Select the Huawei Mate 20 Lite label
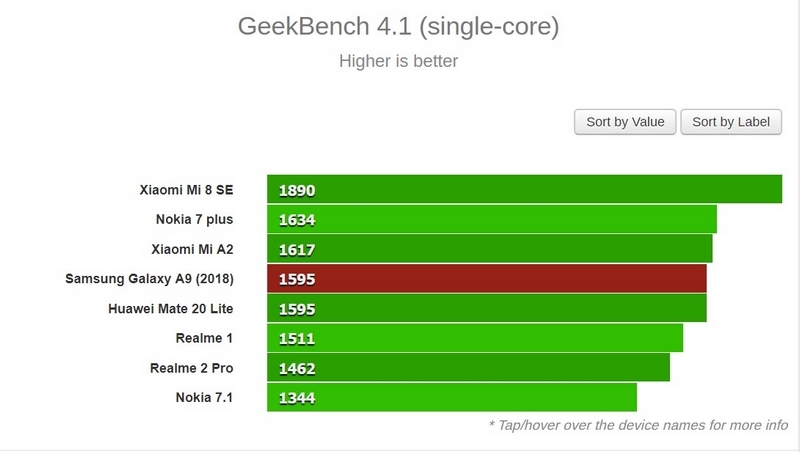The height and width of the screenshot is (452, 800). pos(170,309)
